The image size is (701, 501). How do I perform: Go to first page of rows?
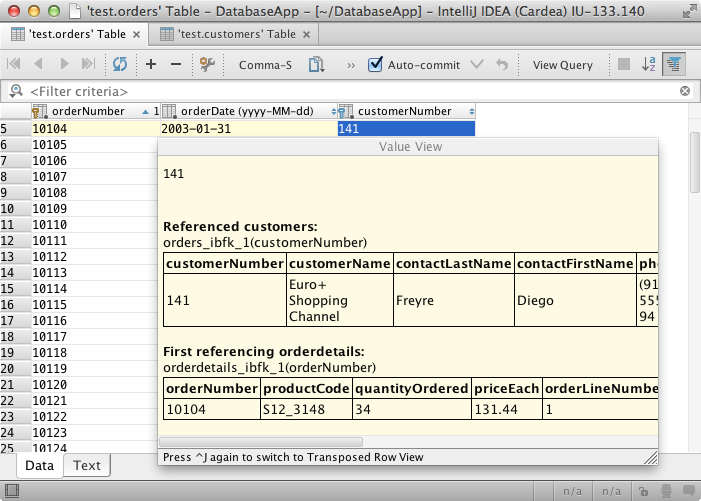point(14,64)
